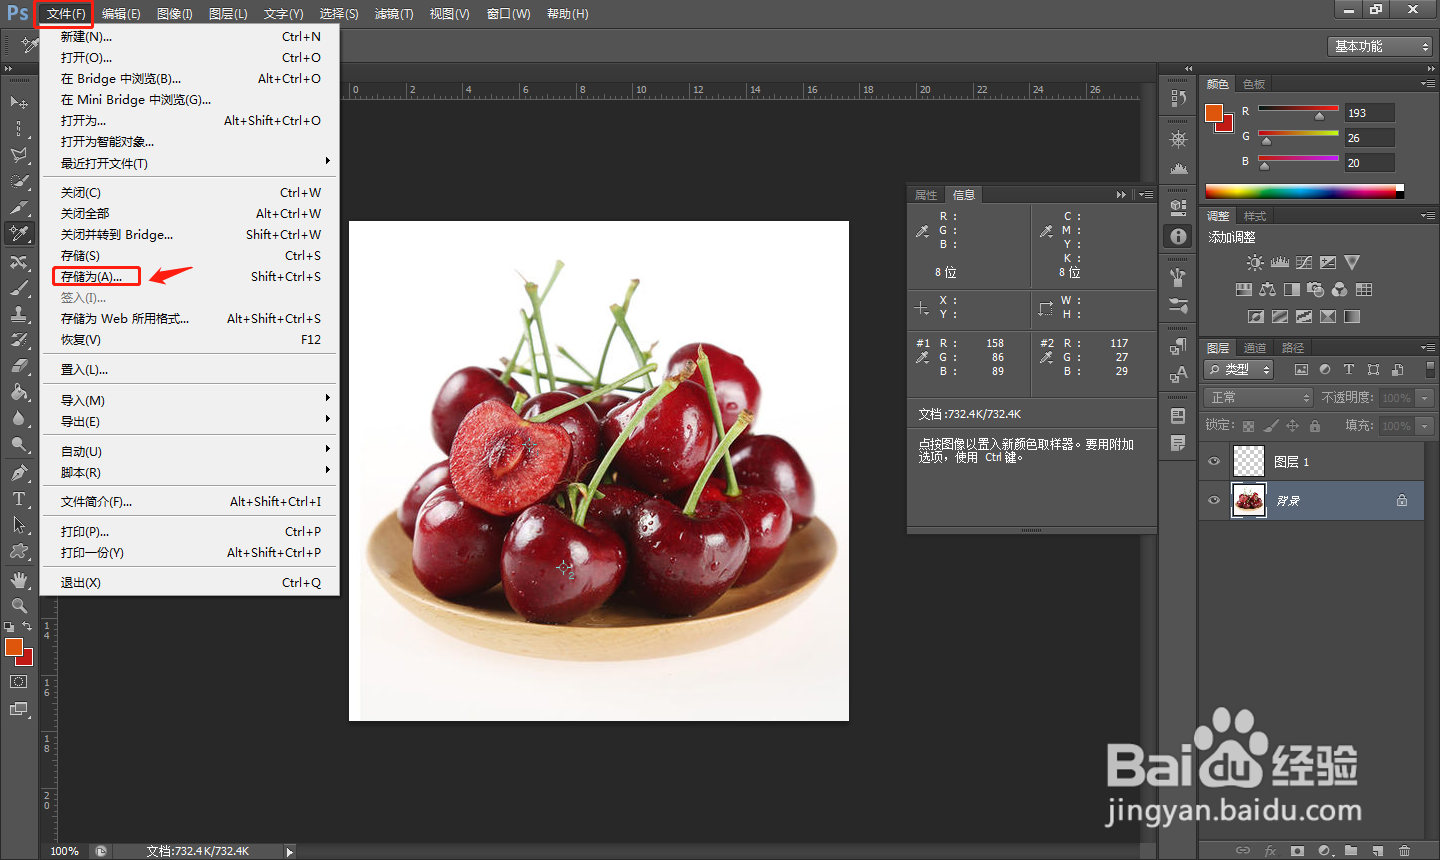Add Photo Filter adjustment camera icon
Image resolution: width=1440 pixels, height=860 pixels.
coord(1315,290)
